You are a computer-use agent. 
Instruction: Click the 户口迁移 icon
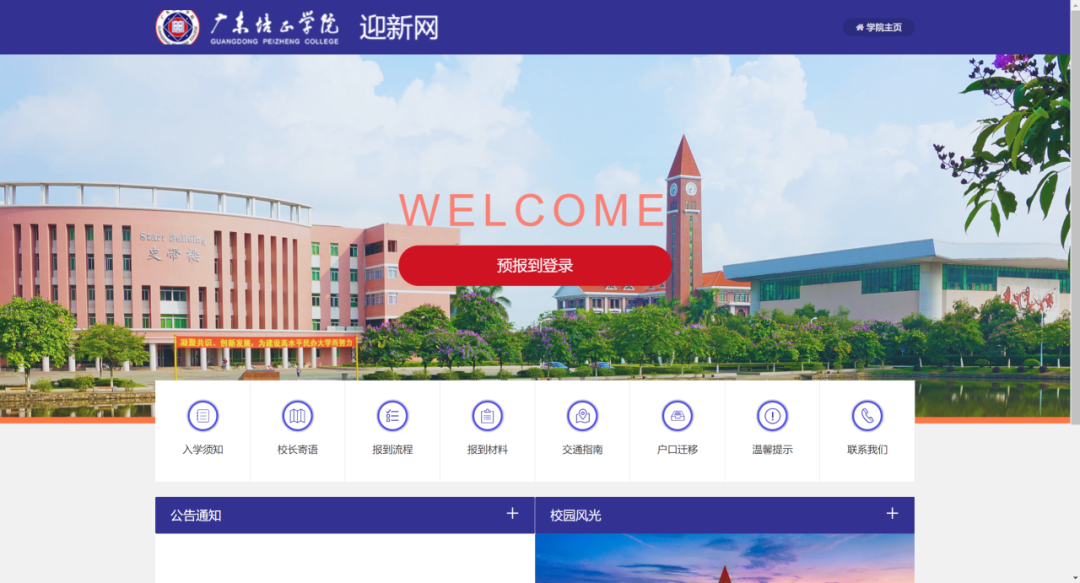click(x=676, y=417)
